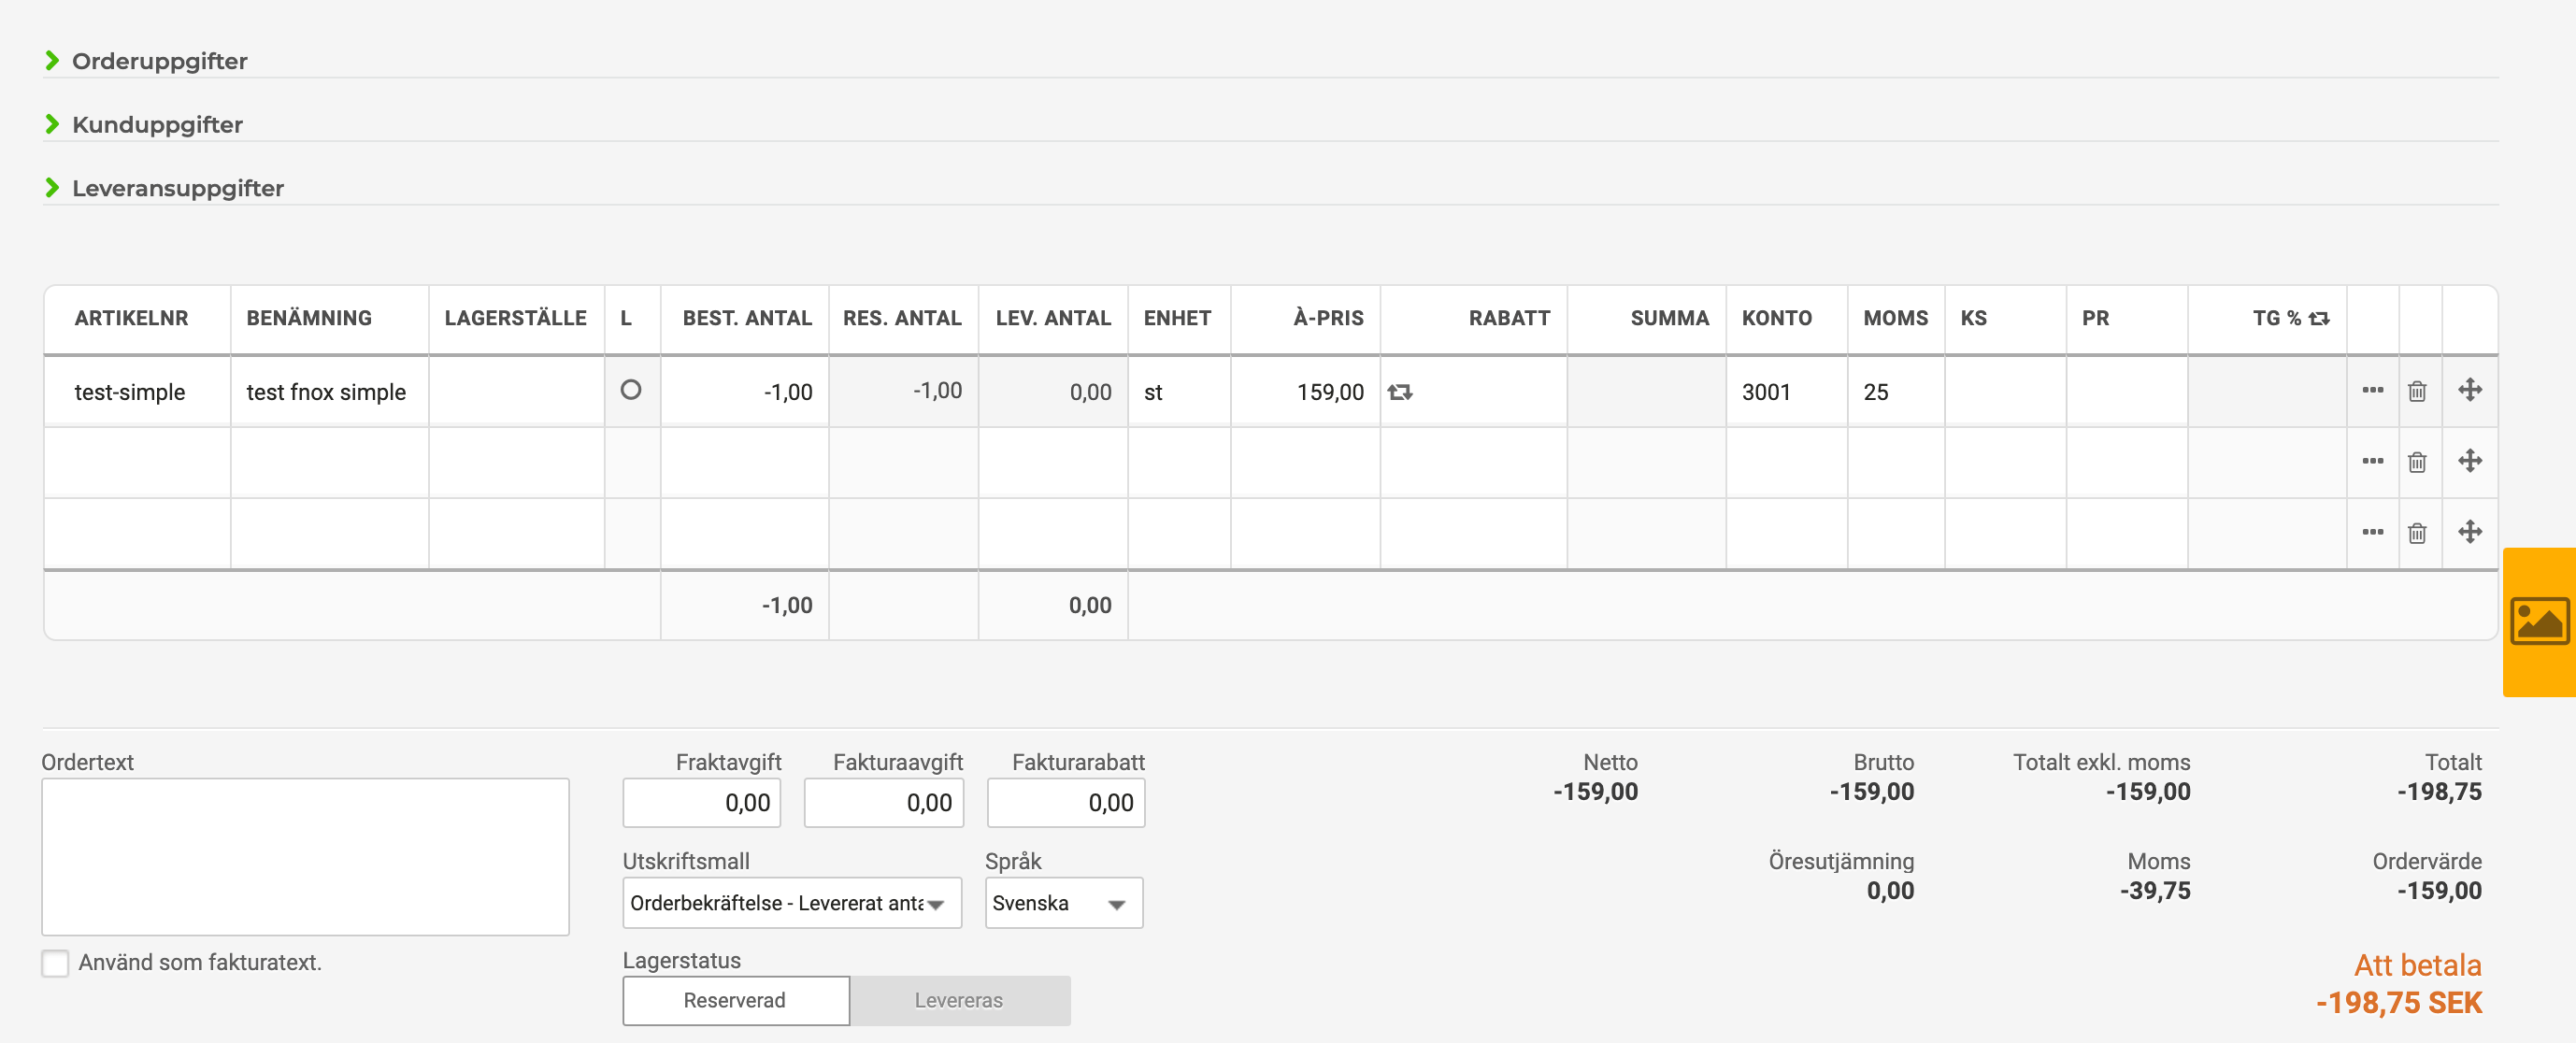Open options menu on second empty row
The image size is (2576, 1043).
(2373, 461)
